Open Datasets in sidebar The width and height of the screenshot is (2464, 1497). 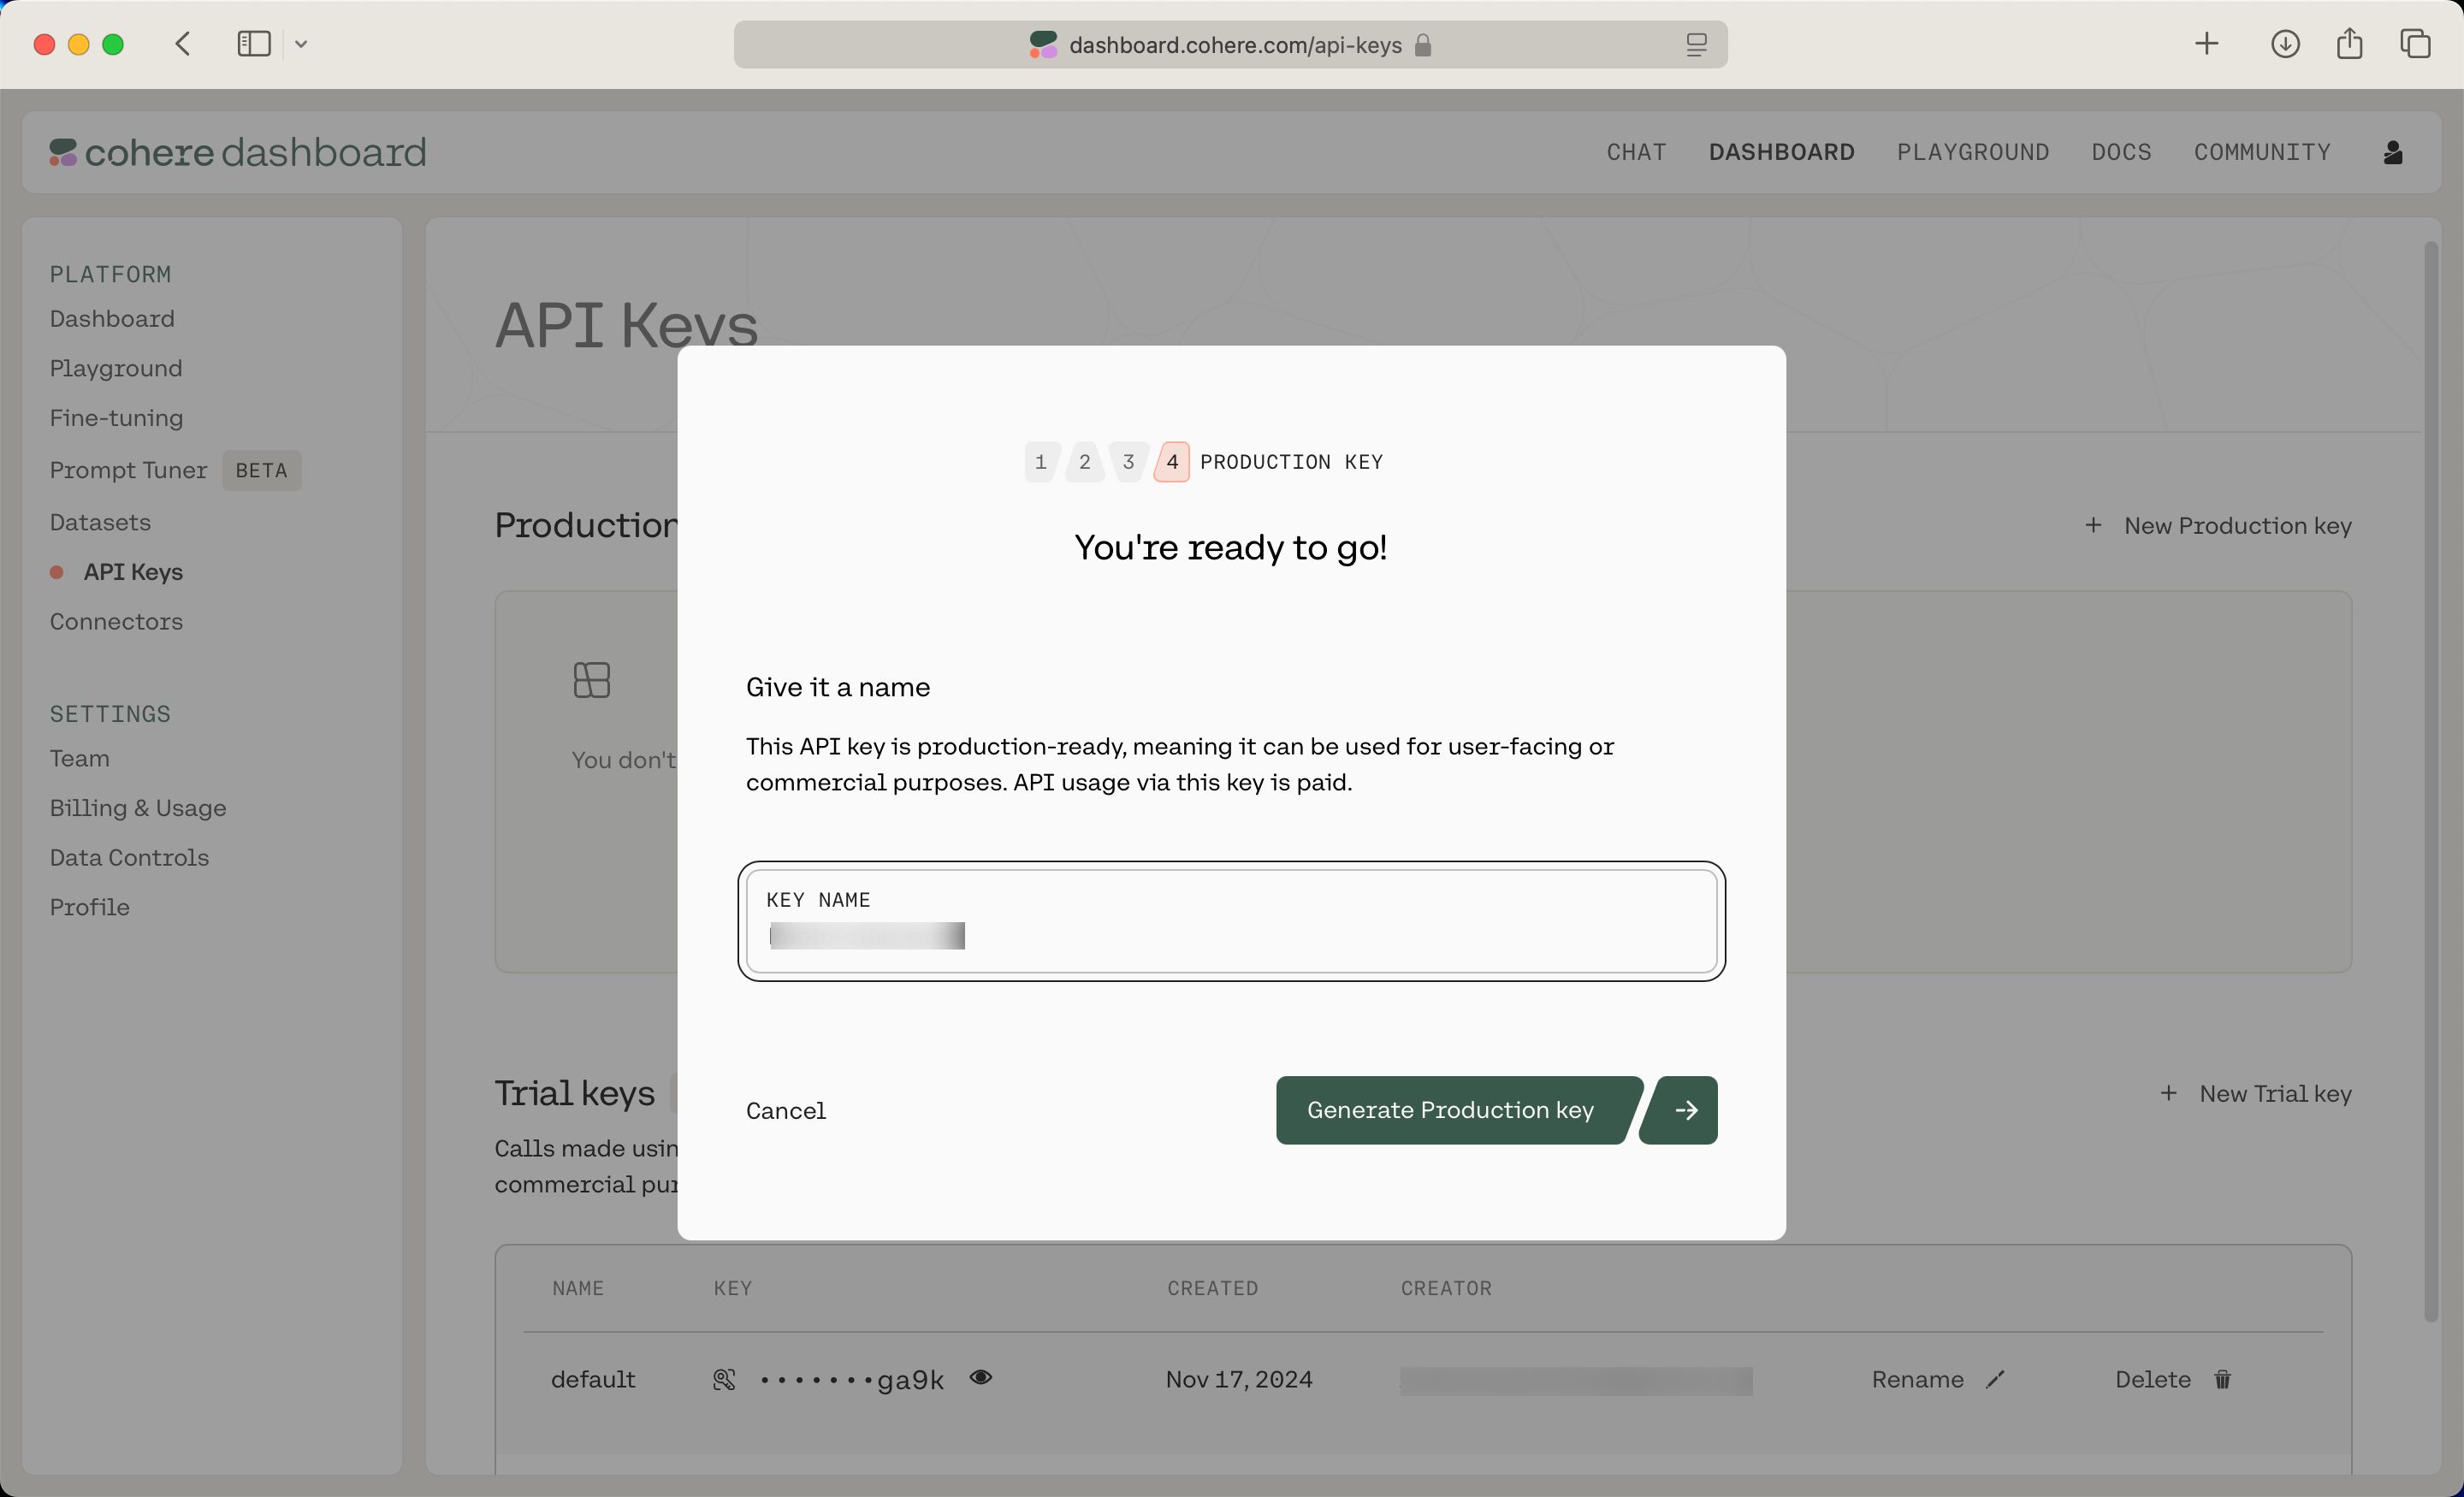click(100, 523)
